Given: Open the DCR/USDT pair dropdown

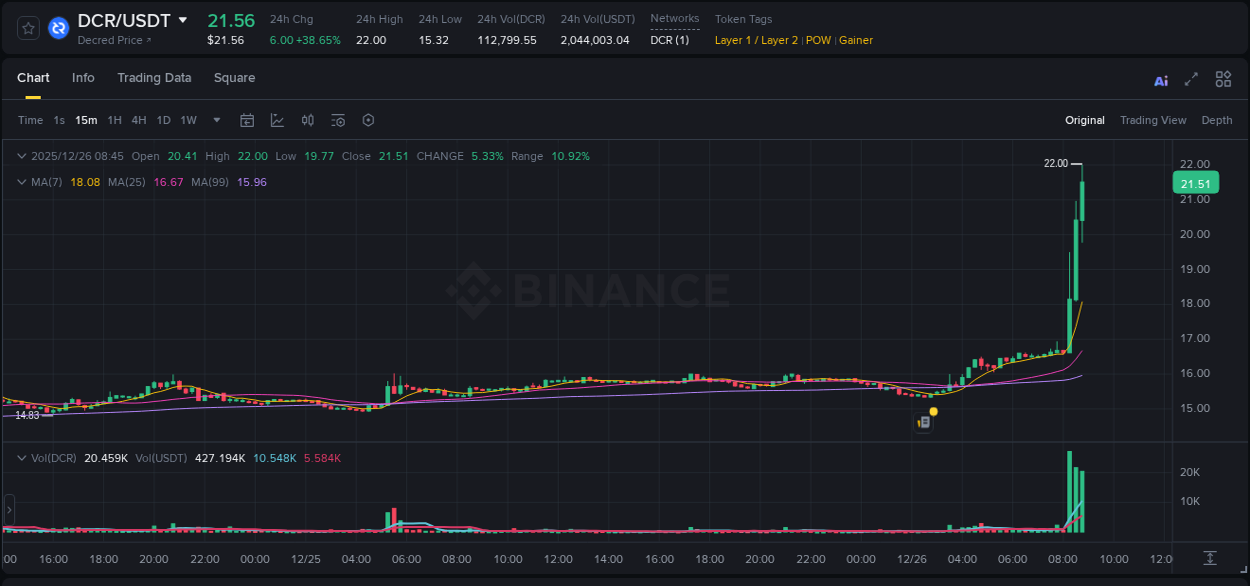Looking at the screenshot, I should click(182, 20).
